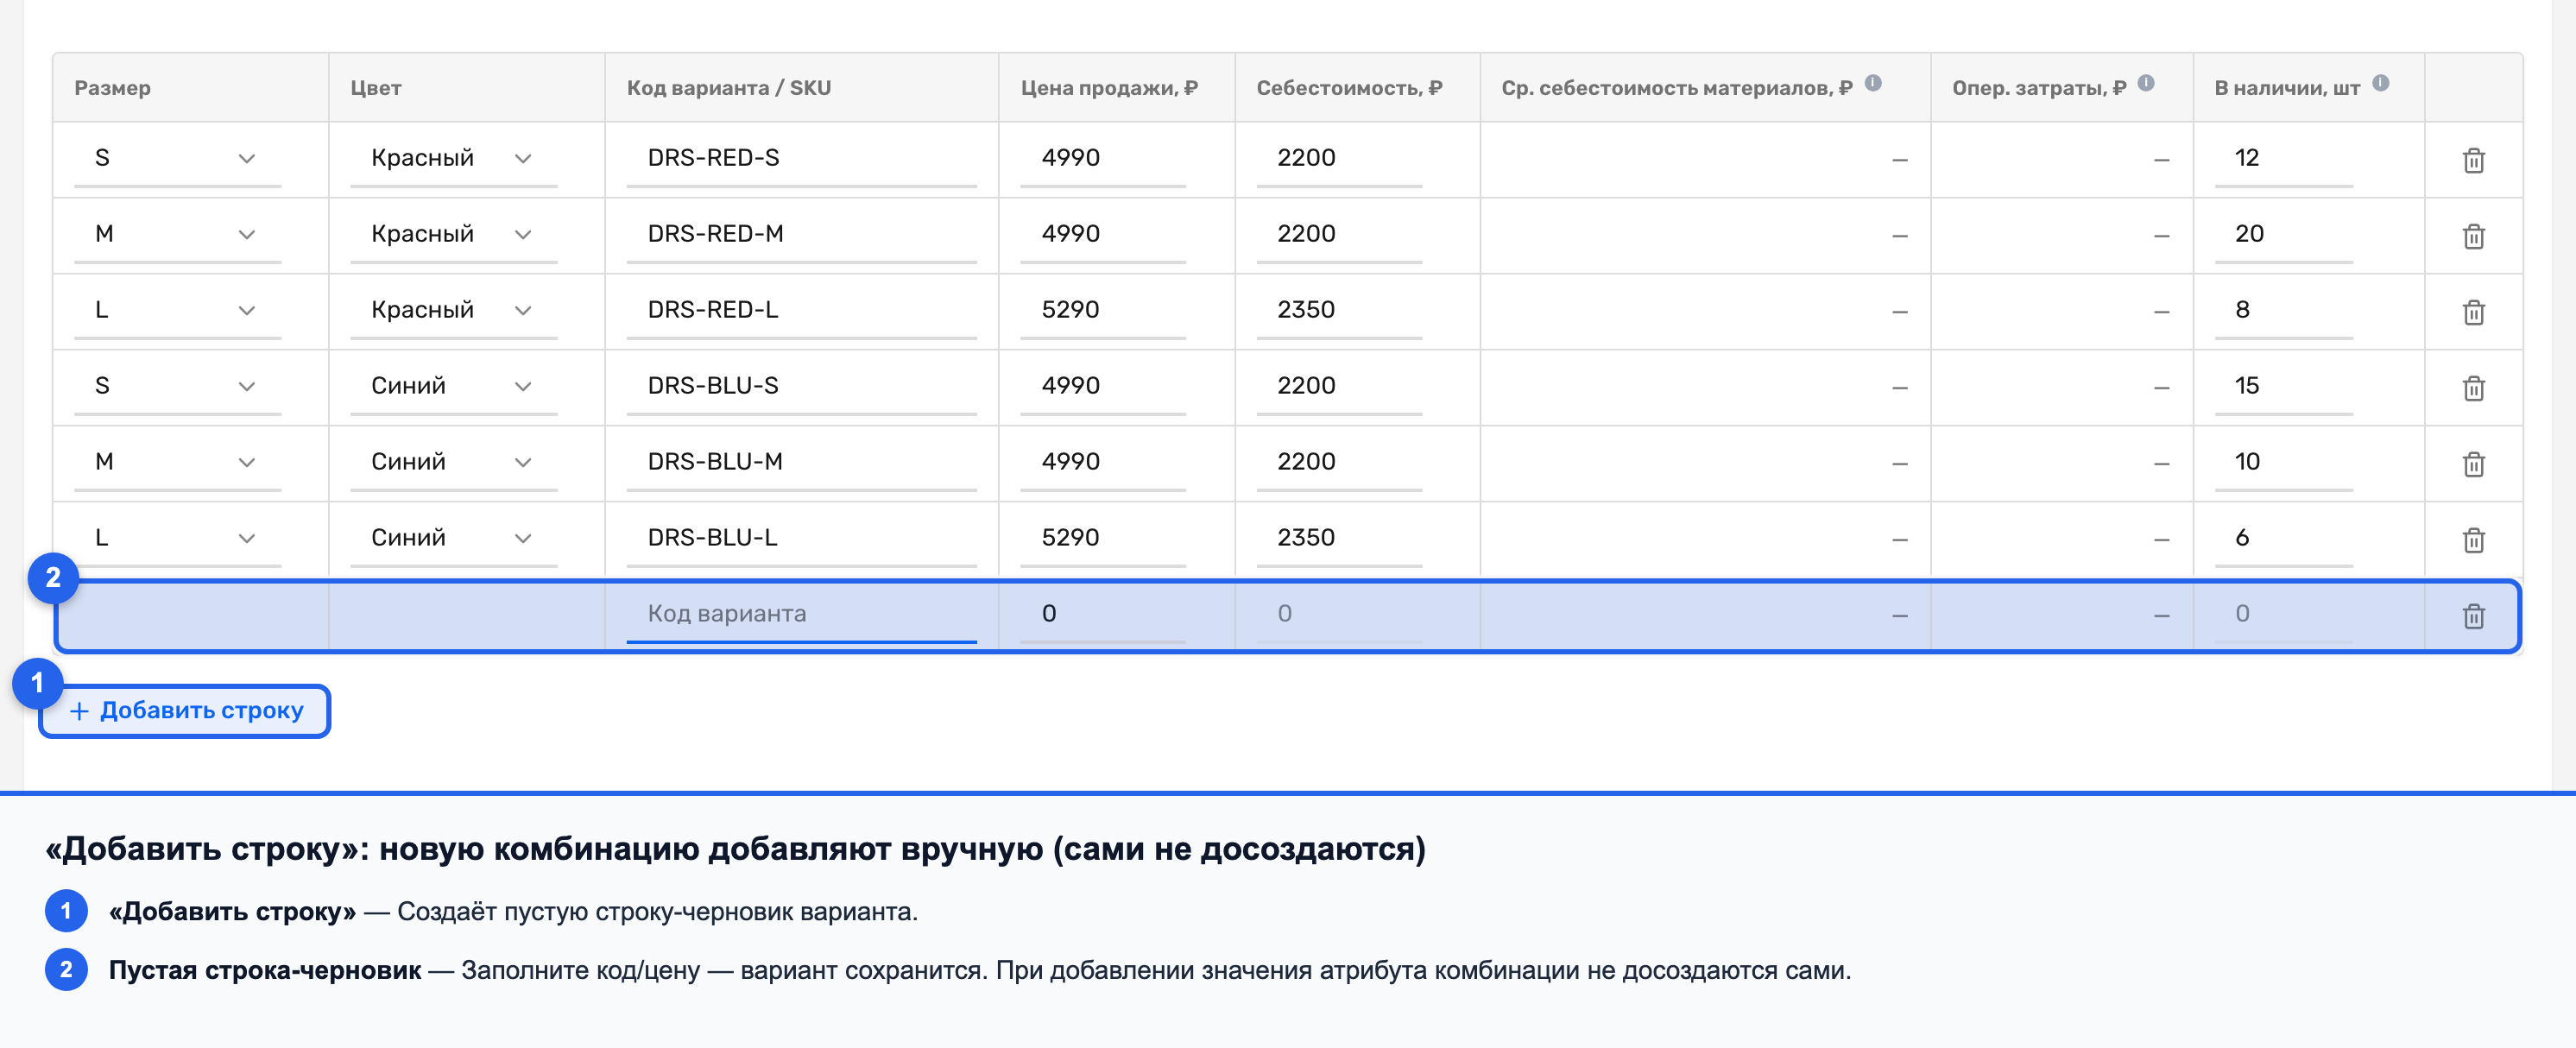The height and width of the screenshot is (1048, 2576).
Task: Open color dropdown for DRS-RED-S row
Action: [453, 158]
